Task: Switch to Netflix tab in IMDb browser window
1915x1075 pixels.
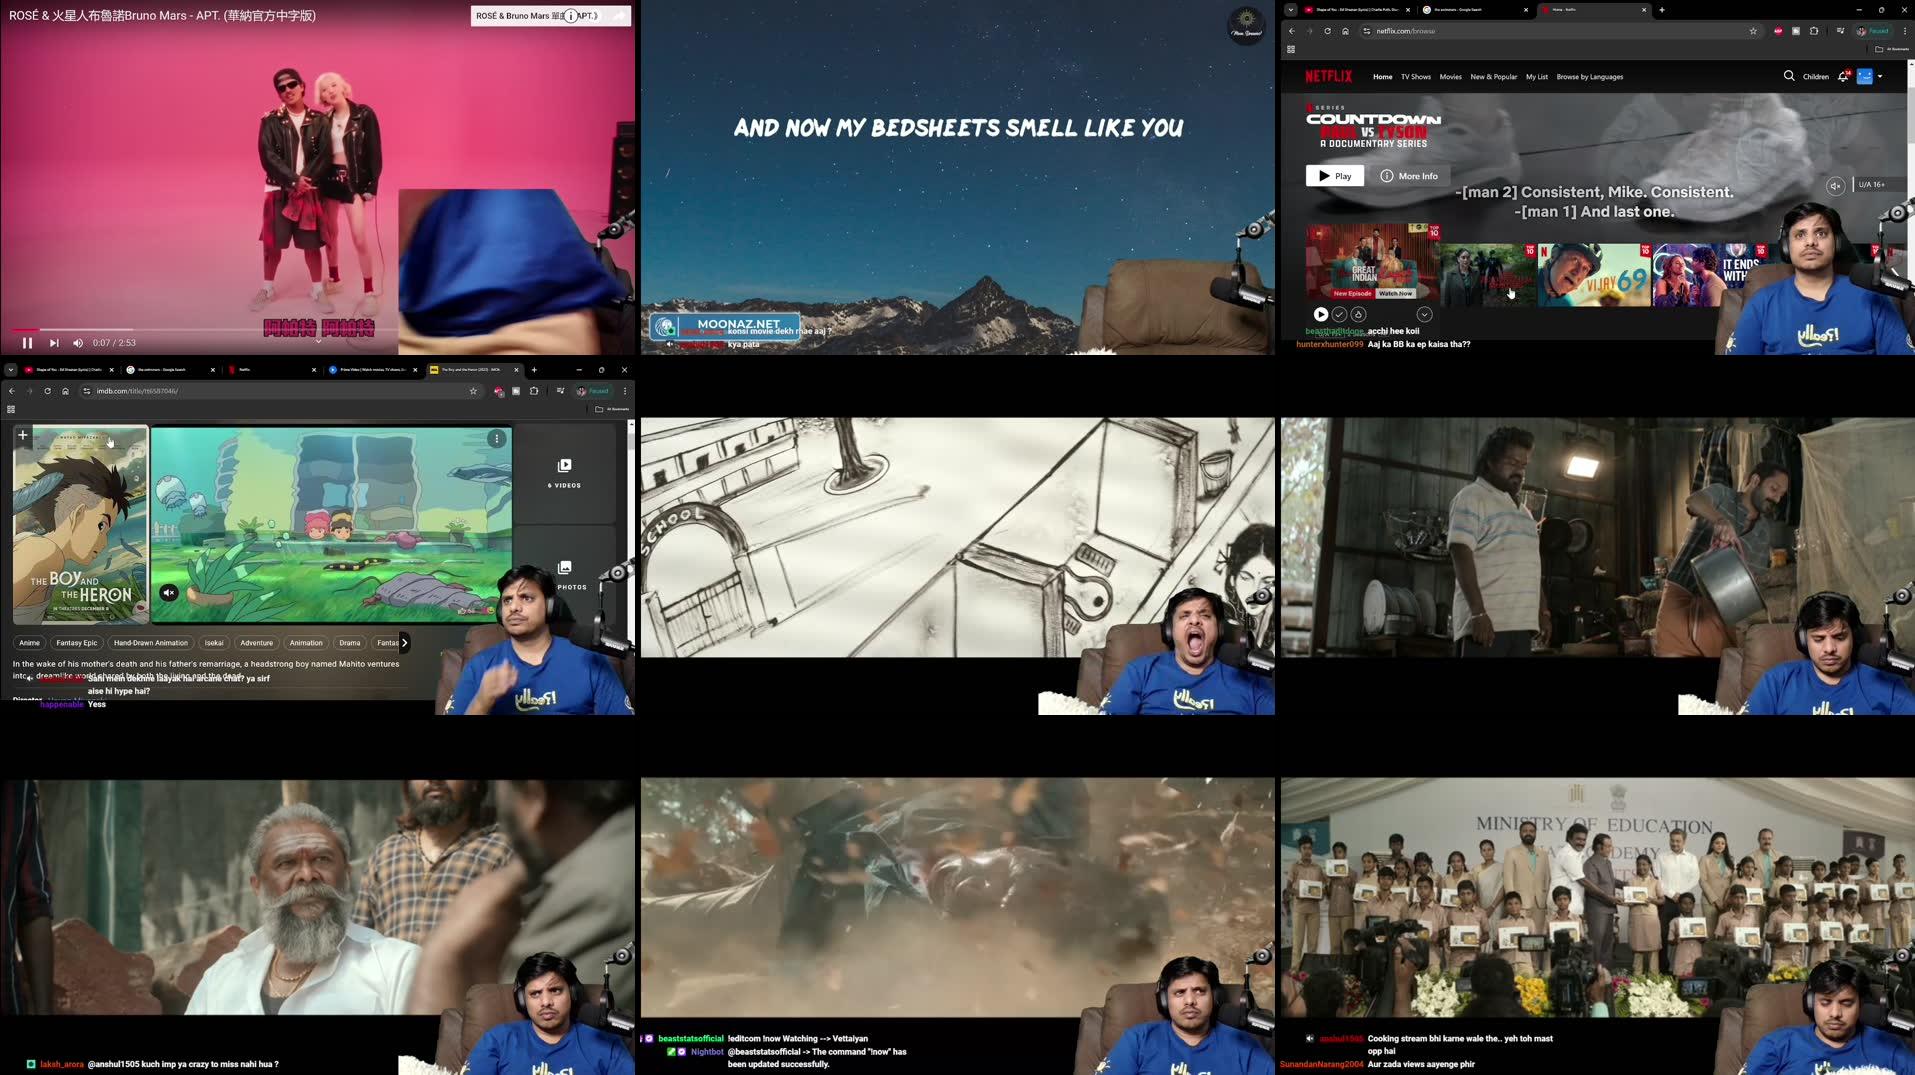Action: 270,370
